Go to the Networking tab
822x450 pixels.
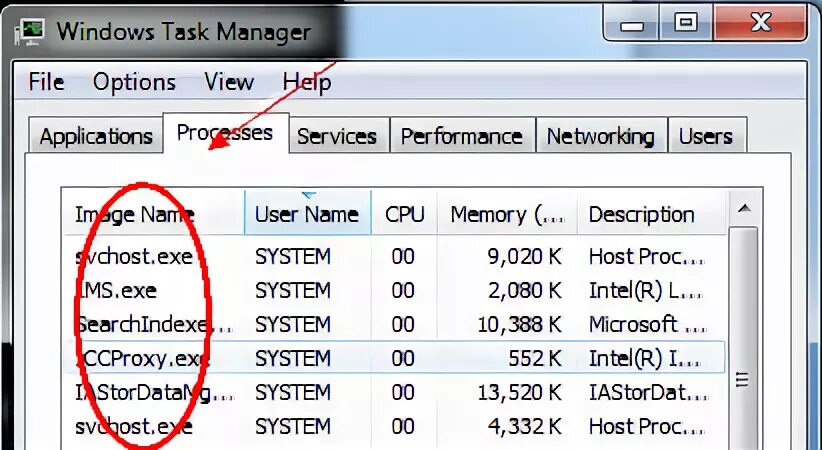coord(601,136)
